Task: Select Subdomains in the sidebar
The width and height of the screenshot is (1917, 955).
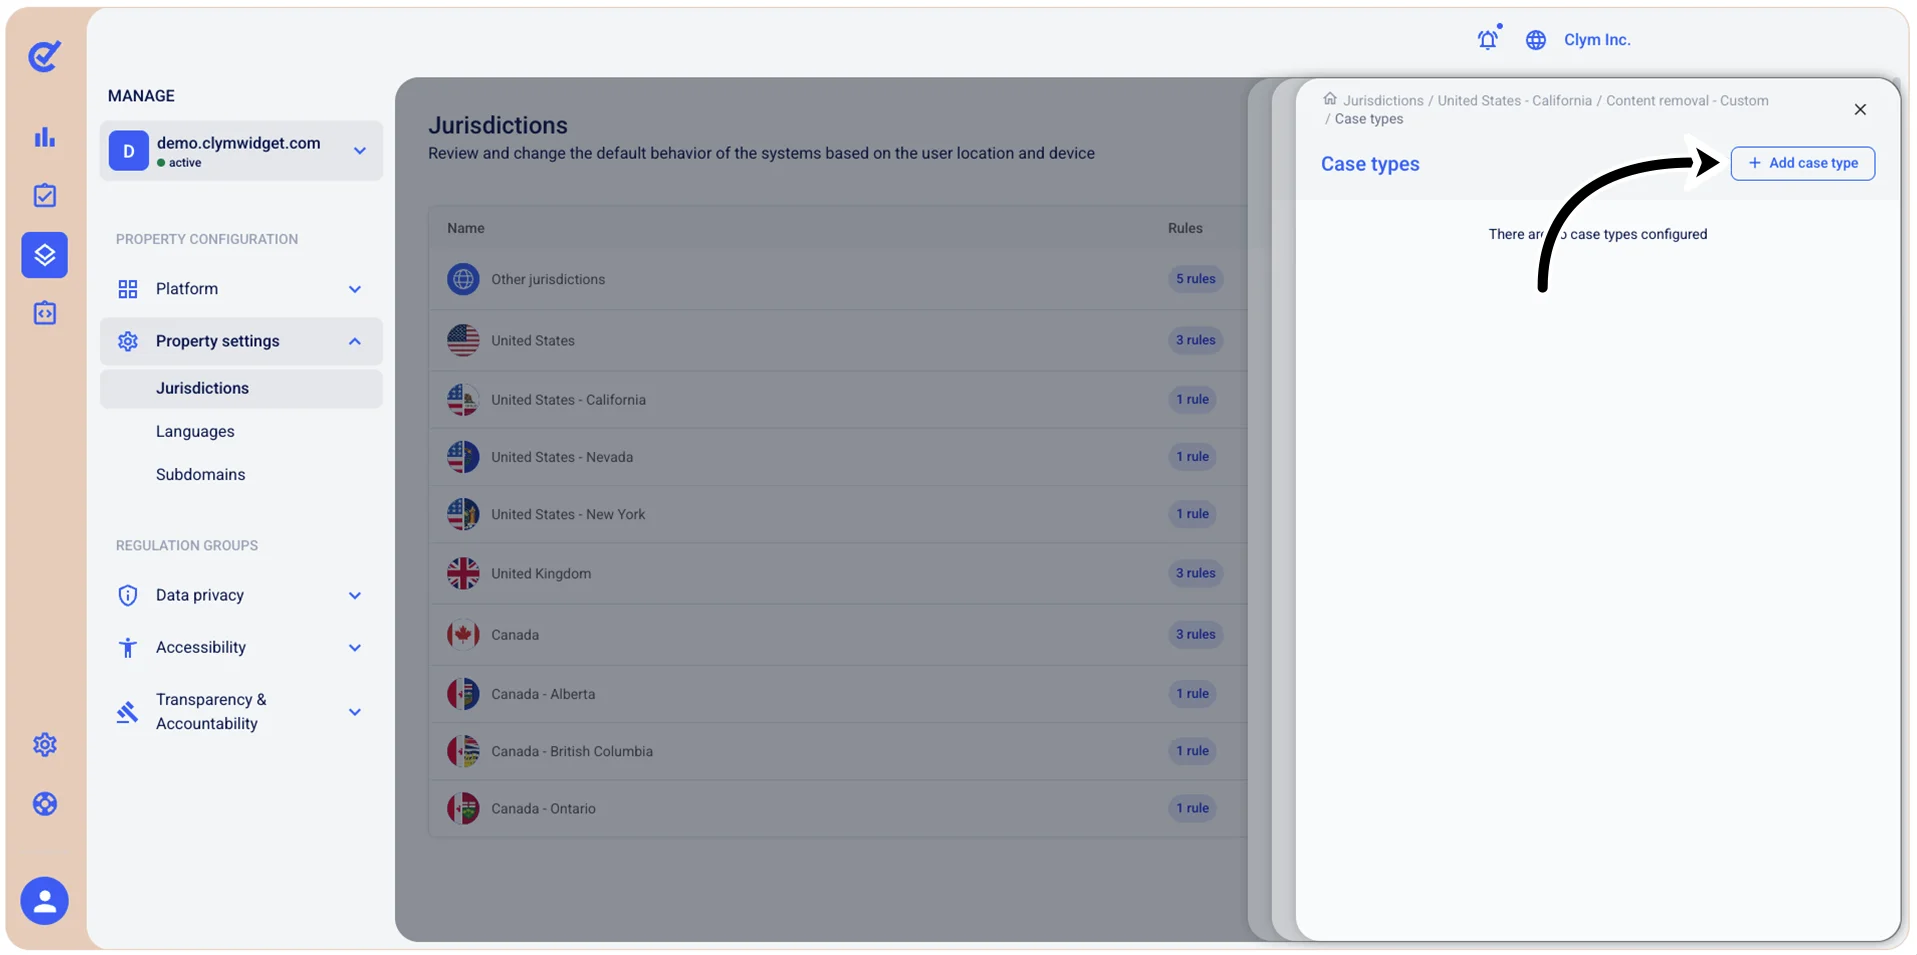Action: (200, 475)
